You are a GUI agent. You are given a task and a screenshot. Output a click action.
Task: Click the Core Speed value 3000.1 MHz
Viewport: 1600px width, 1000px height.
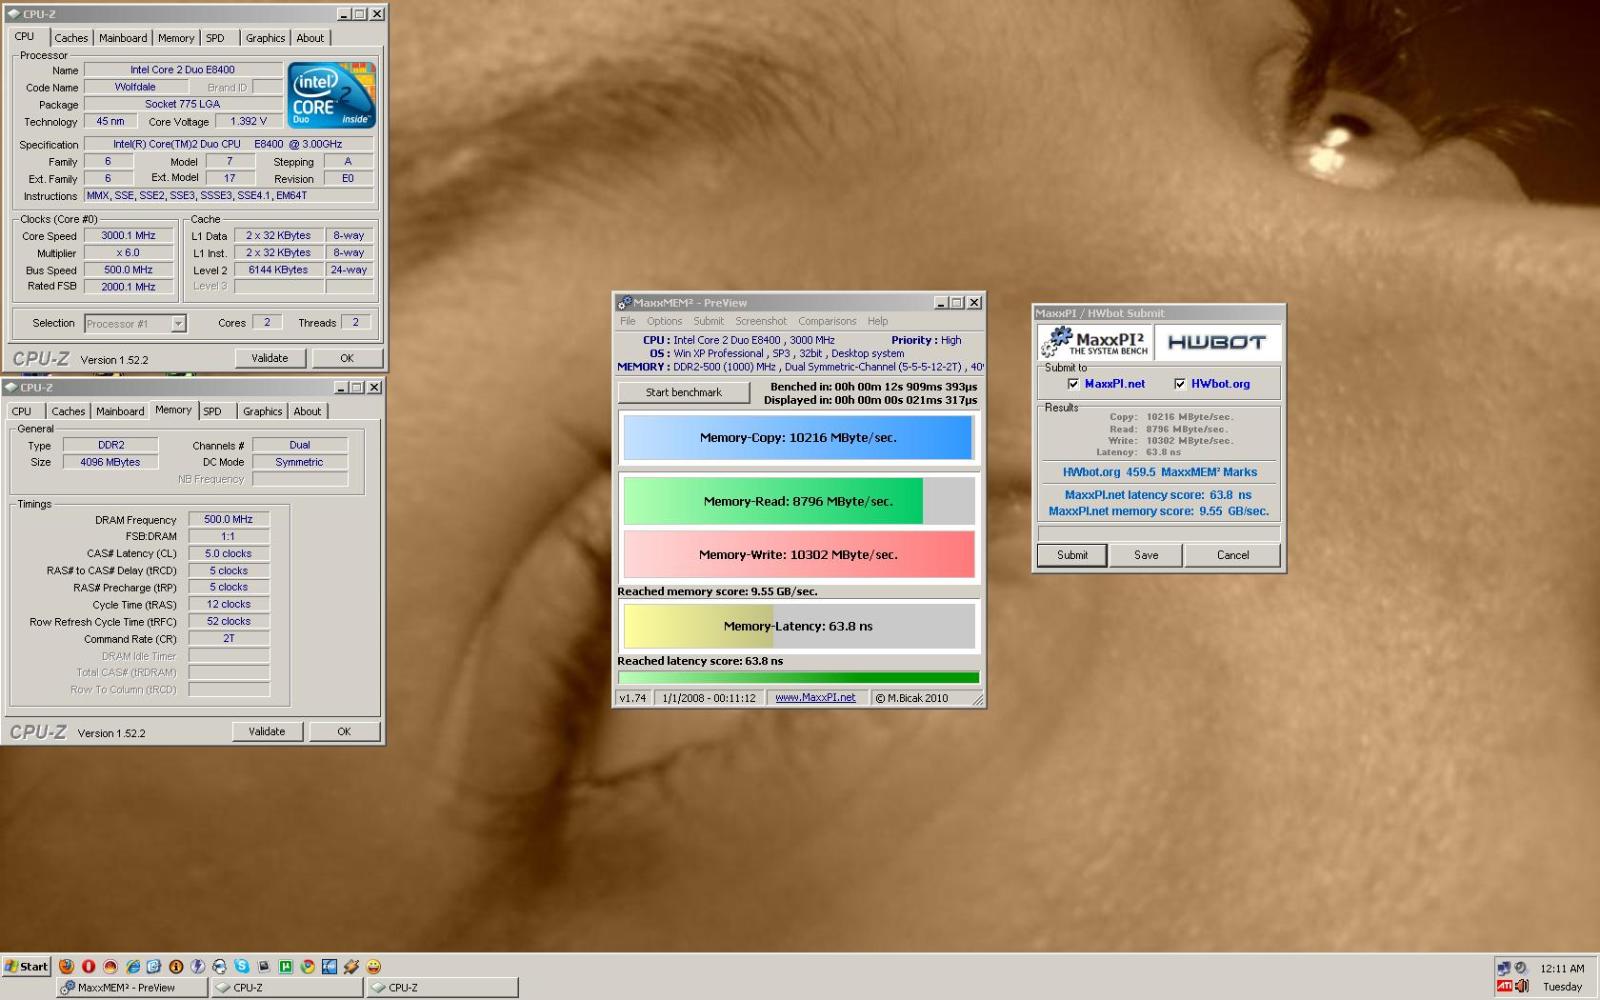tap(128, 236)
